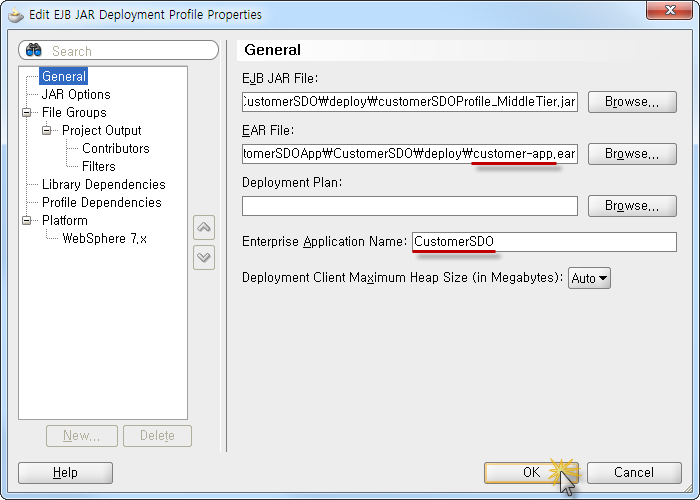The height and width of the screenshot is (500, 700).
Task: Select General in the tree
Action: (63, 76)
